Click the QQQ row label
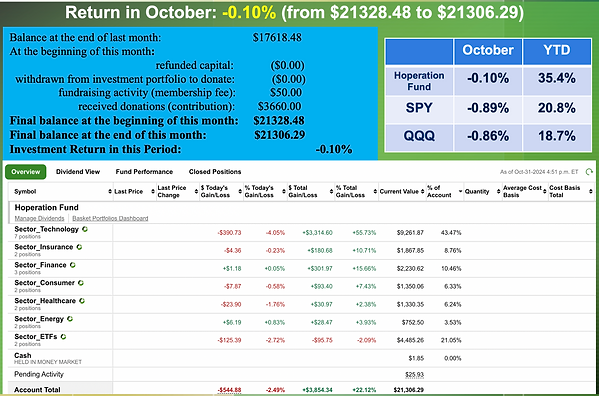This screenshot has width=599, height=396. tap(419, 136)
